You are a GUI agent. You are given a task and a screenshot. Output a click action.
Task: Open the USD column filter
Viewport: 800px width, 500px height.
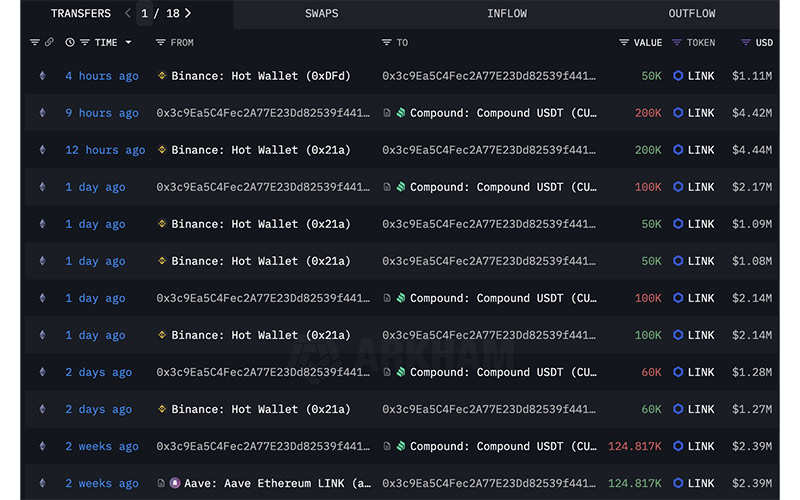745,42
